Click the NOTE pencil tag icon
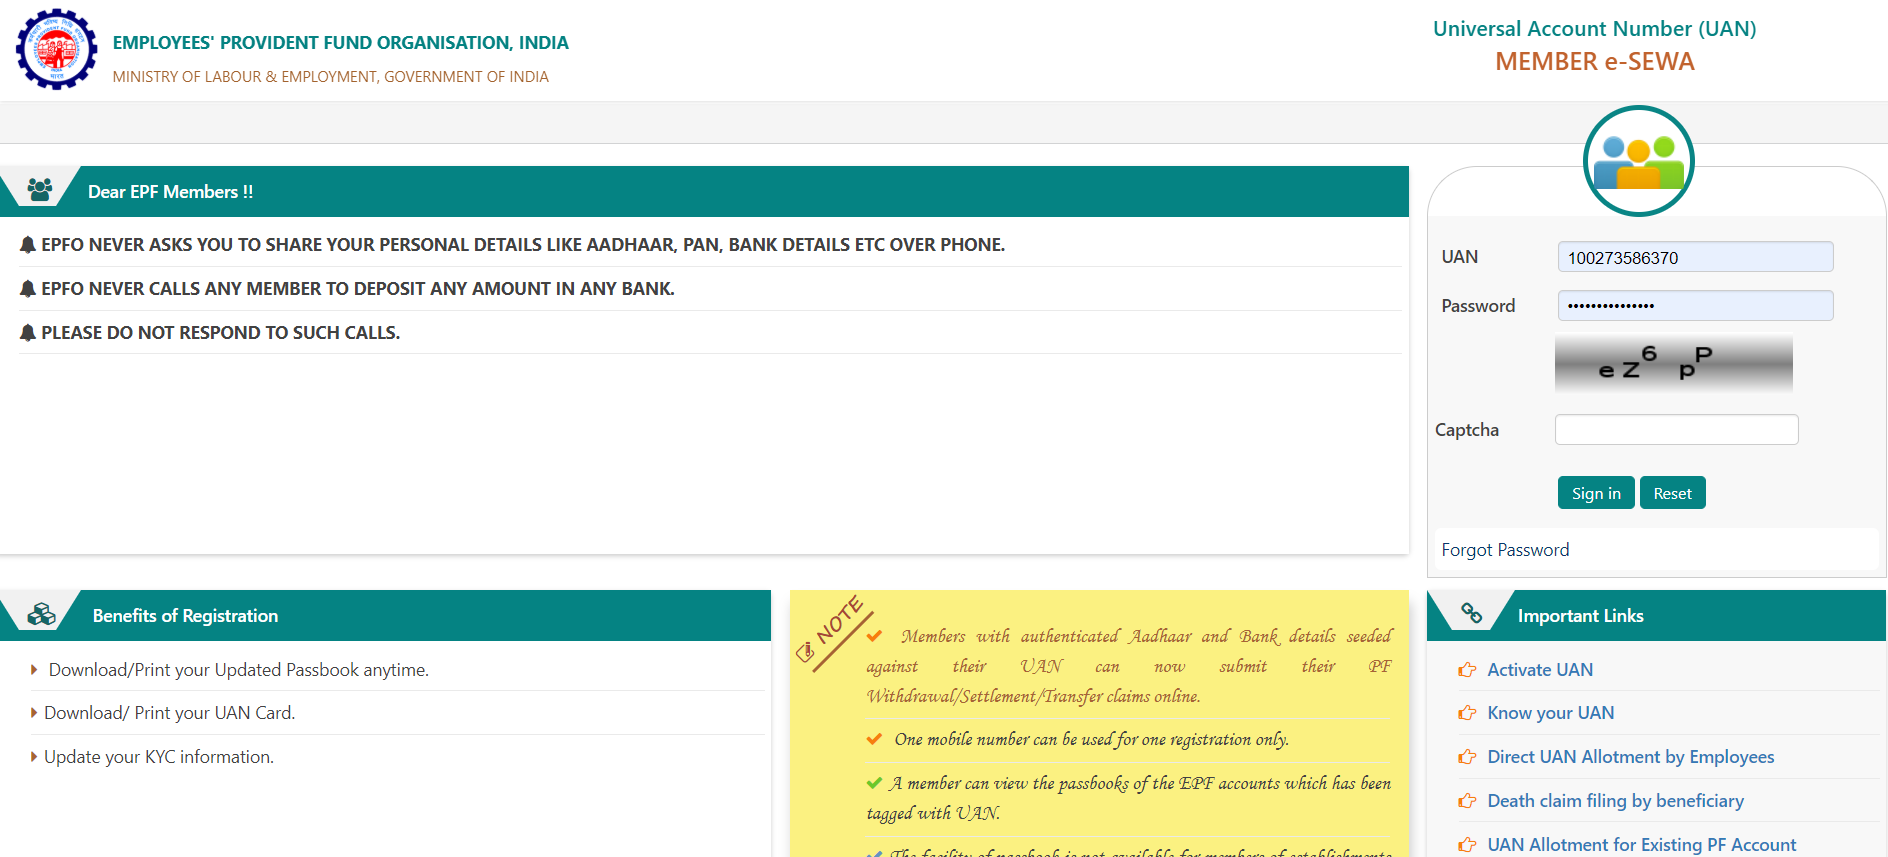1888x857 pixels. [833, 633]
